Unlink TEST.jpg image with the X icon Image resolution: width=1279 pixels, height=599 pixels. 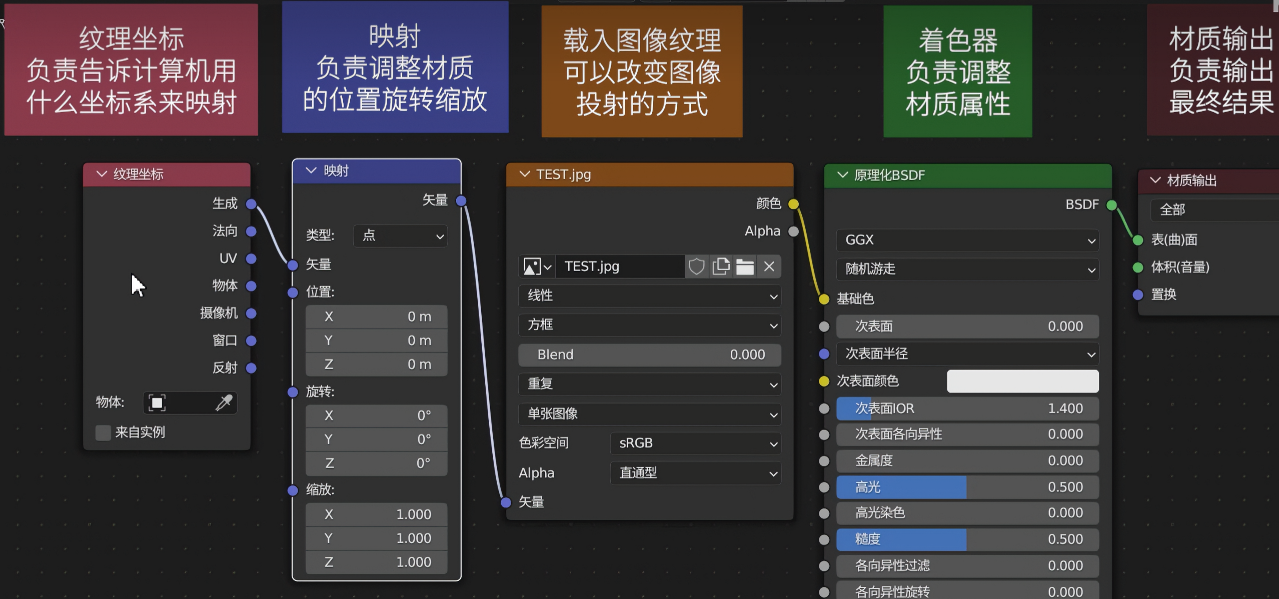[x=769, y=267]
